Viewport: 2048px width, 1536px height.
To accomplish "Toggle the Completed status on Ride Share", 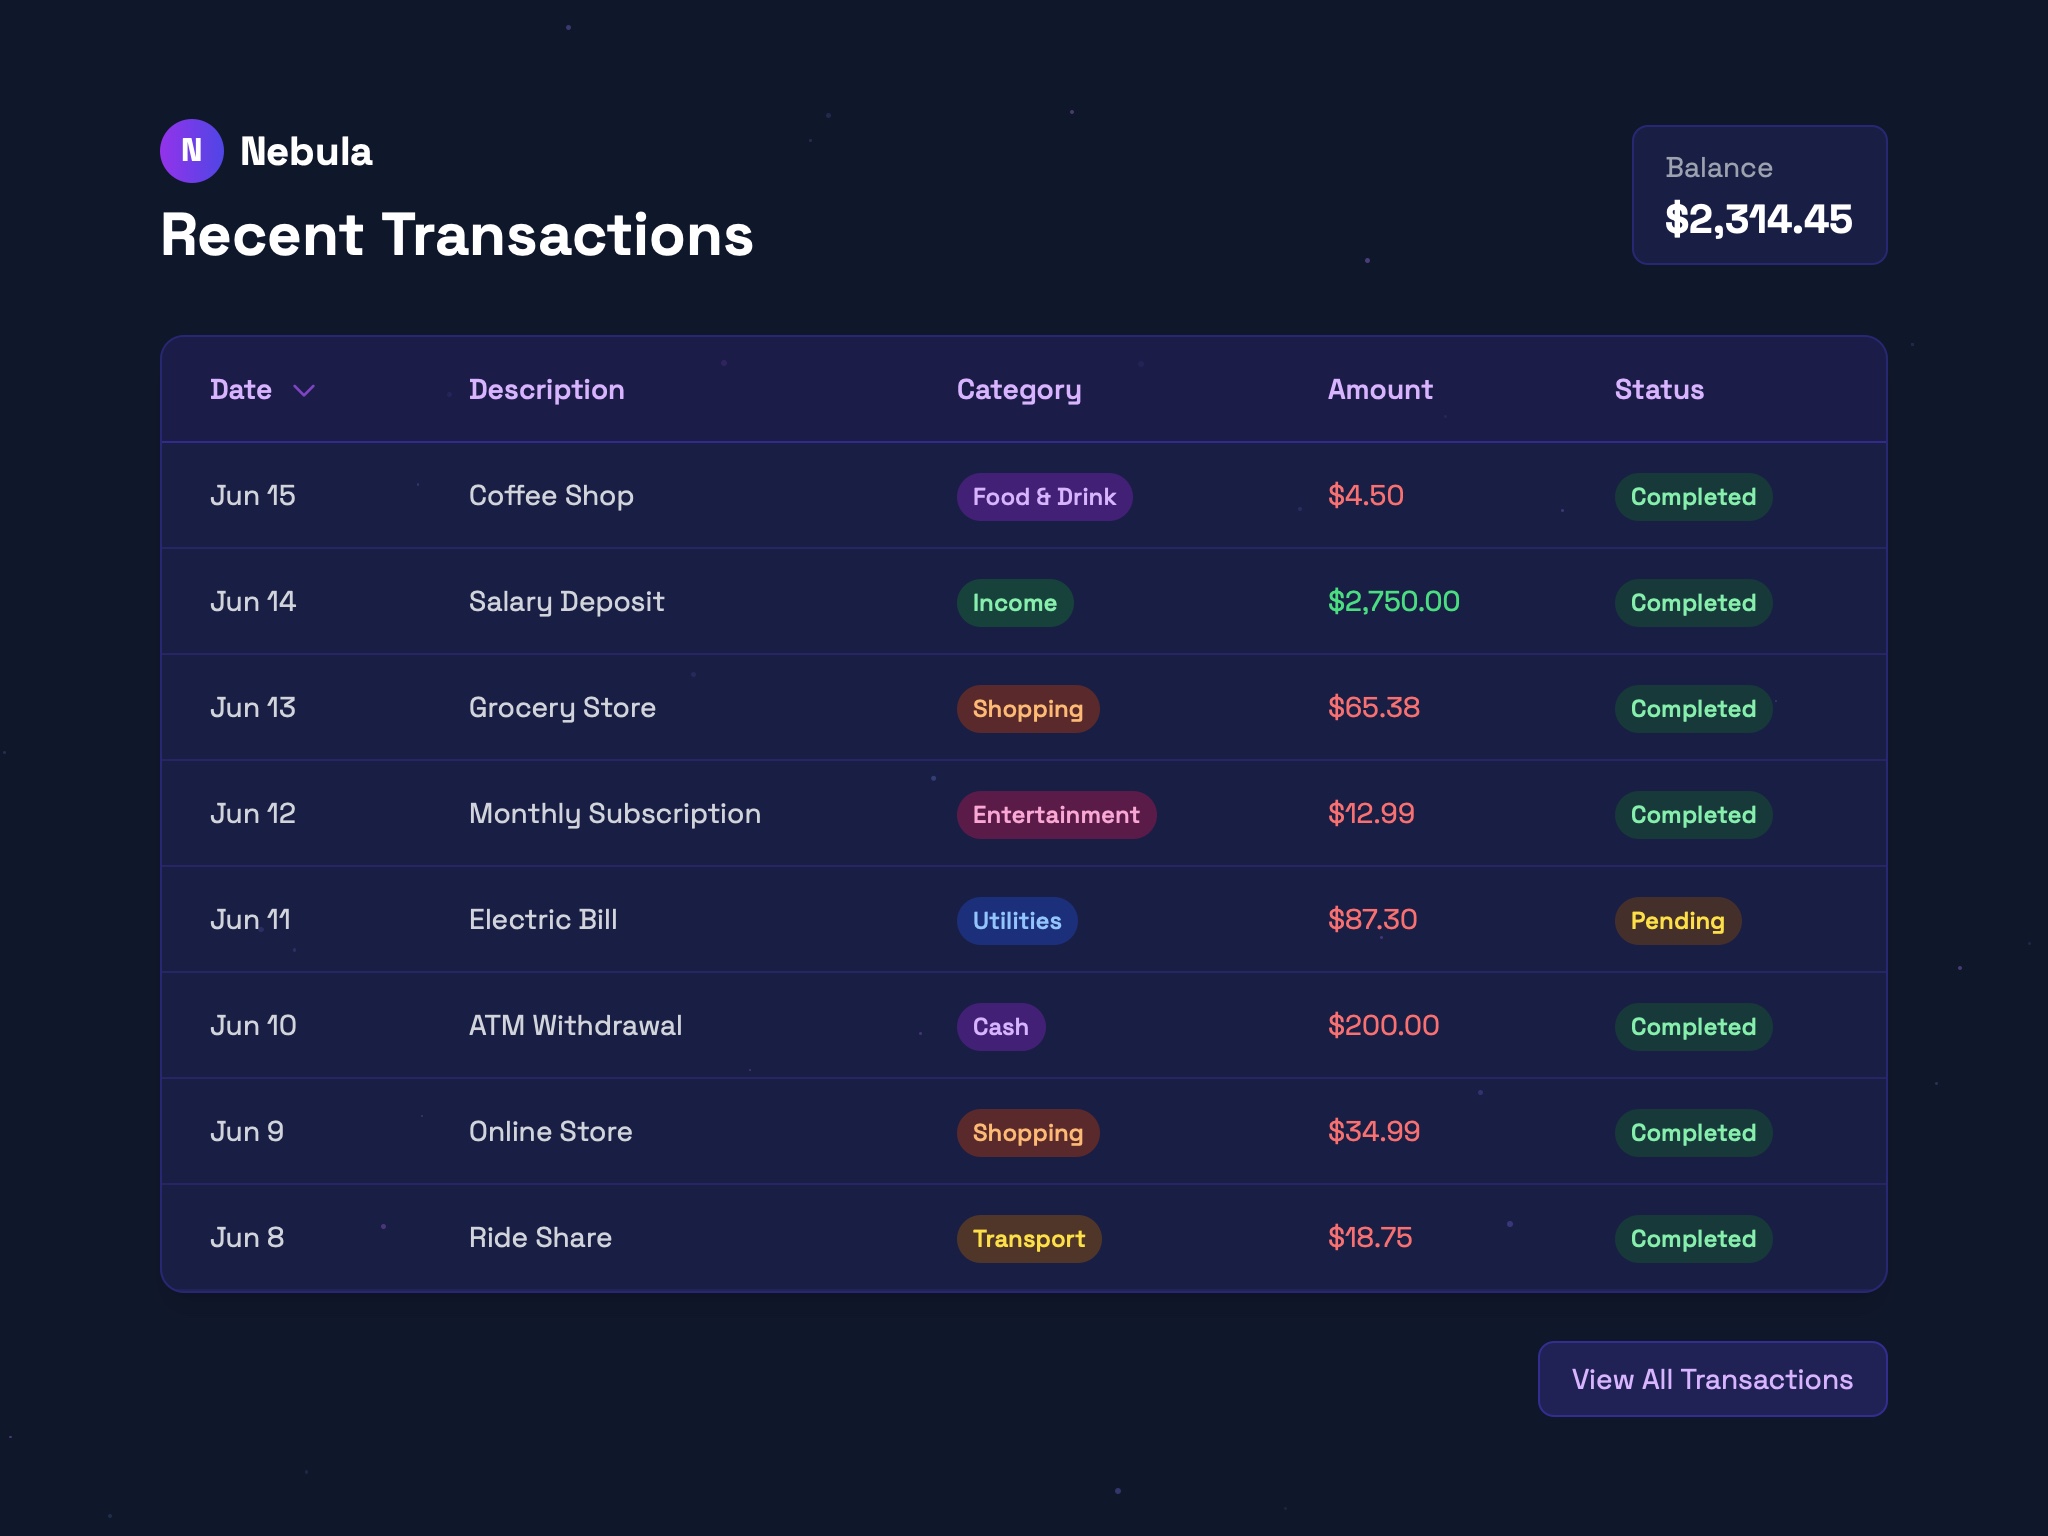I will pyautogui.click(x=1692, y=1238).
